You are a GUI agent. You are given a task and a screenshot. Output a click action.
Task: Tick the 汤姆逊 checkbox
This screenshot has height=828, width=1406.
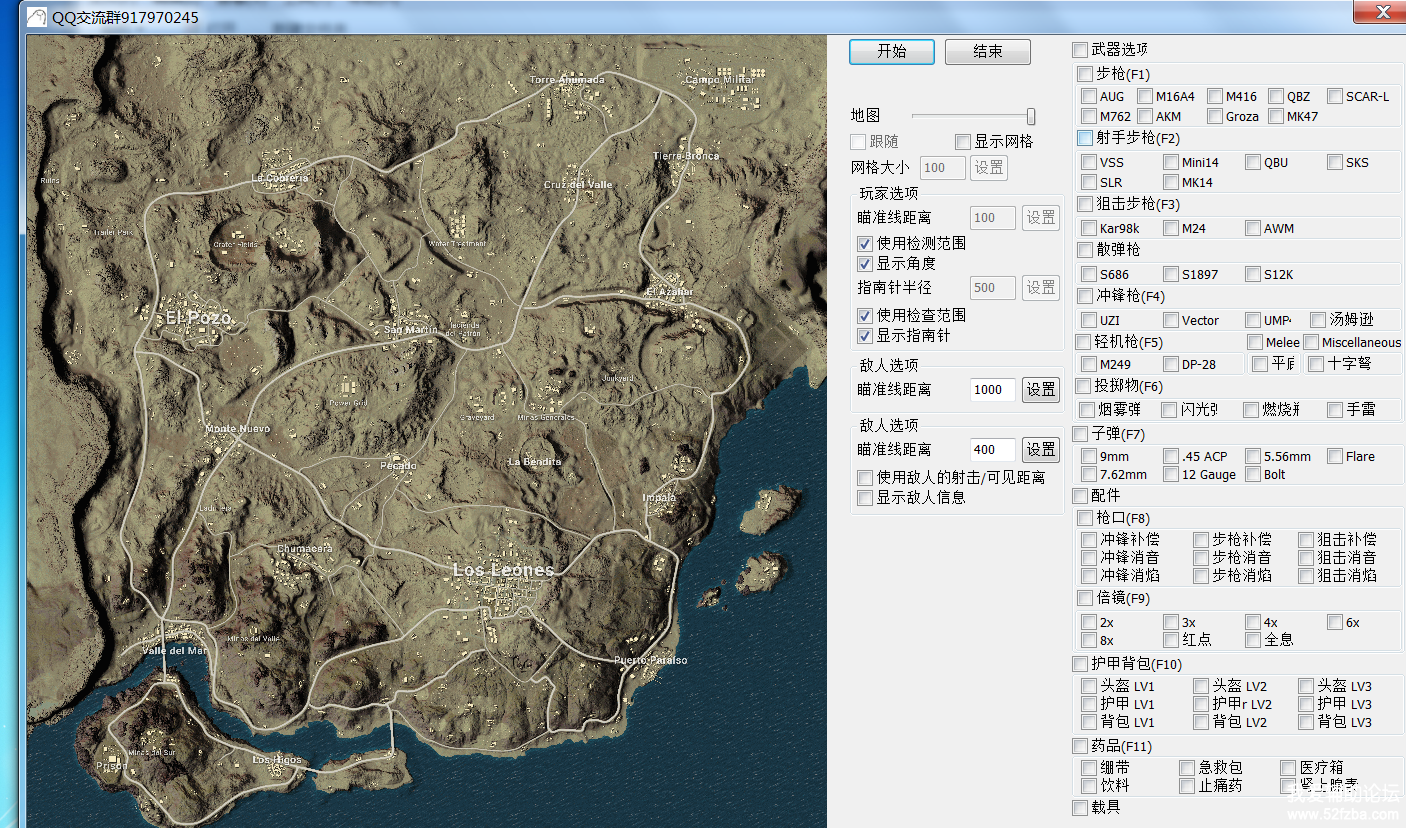pos(1317,320)
